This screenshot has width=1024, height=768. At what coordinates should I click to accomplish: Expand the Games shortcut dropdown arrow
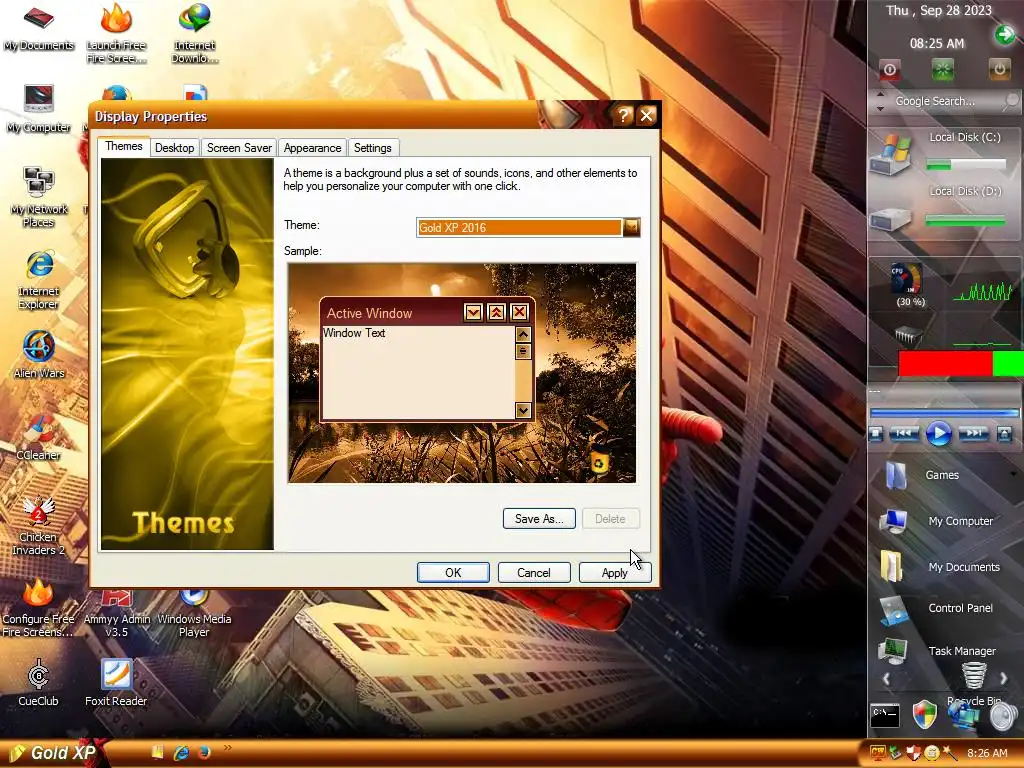[1014, 475]
